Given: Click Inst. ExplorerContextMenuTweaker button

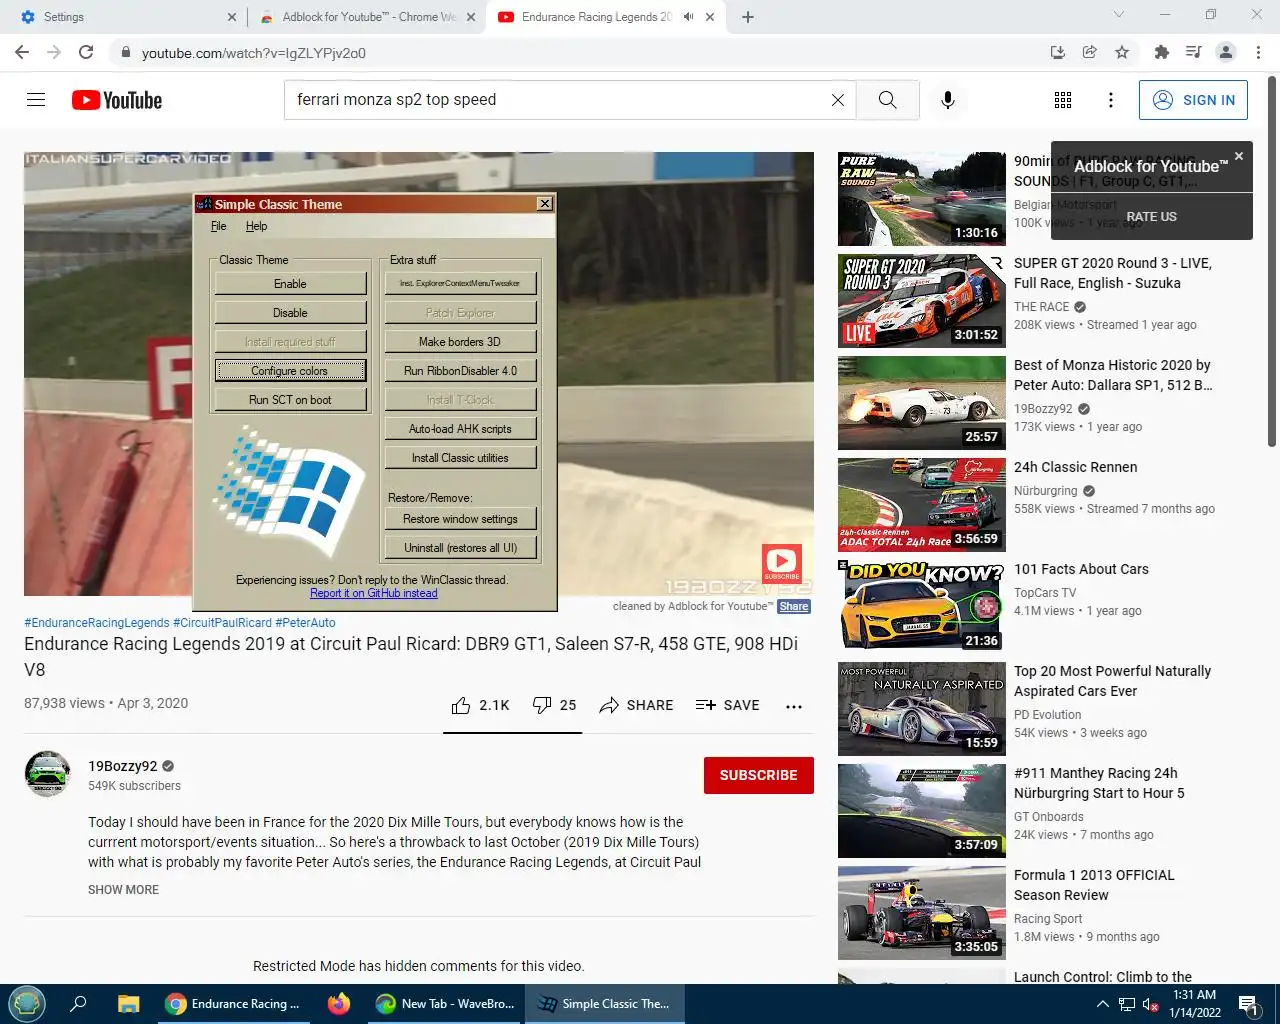Looking at the screenshot, I should click(460, 284).
